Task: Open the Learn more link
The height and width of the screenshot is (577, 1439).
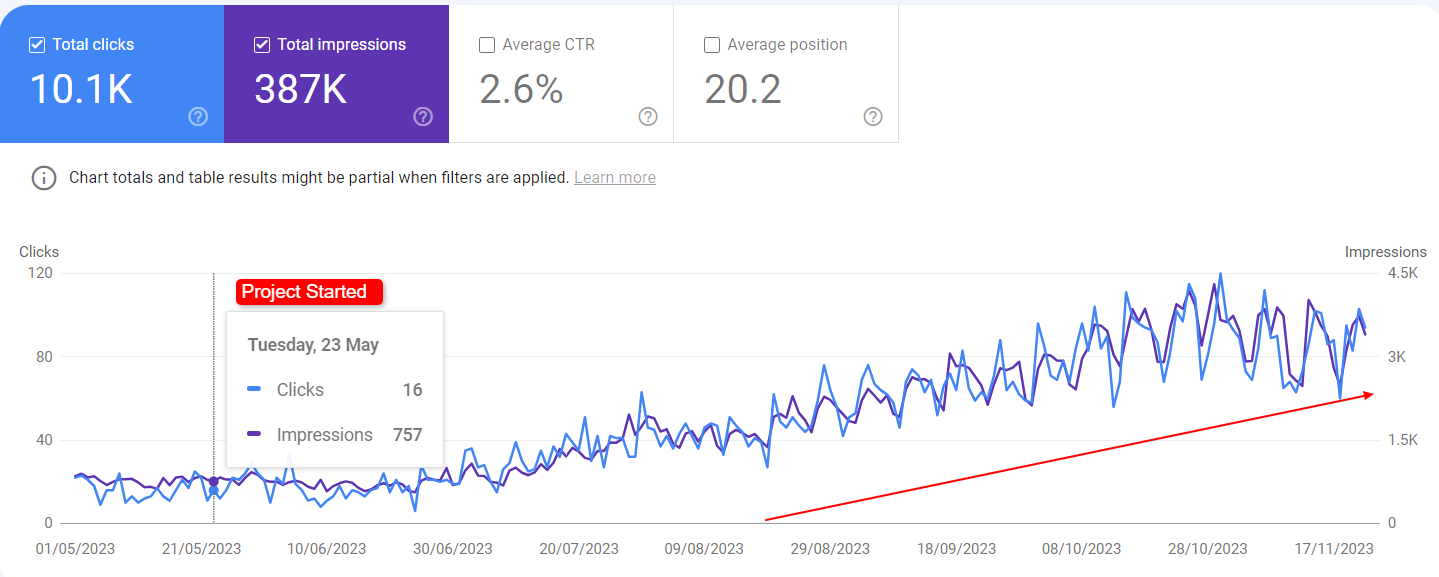Action: [615, 178]
